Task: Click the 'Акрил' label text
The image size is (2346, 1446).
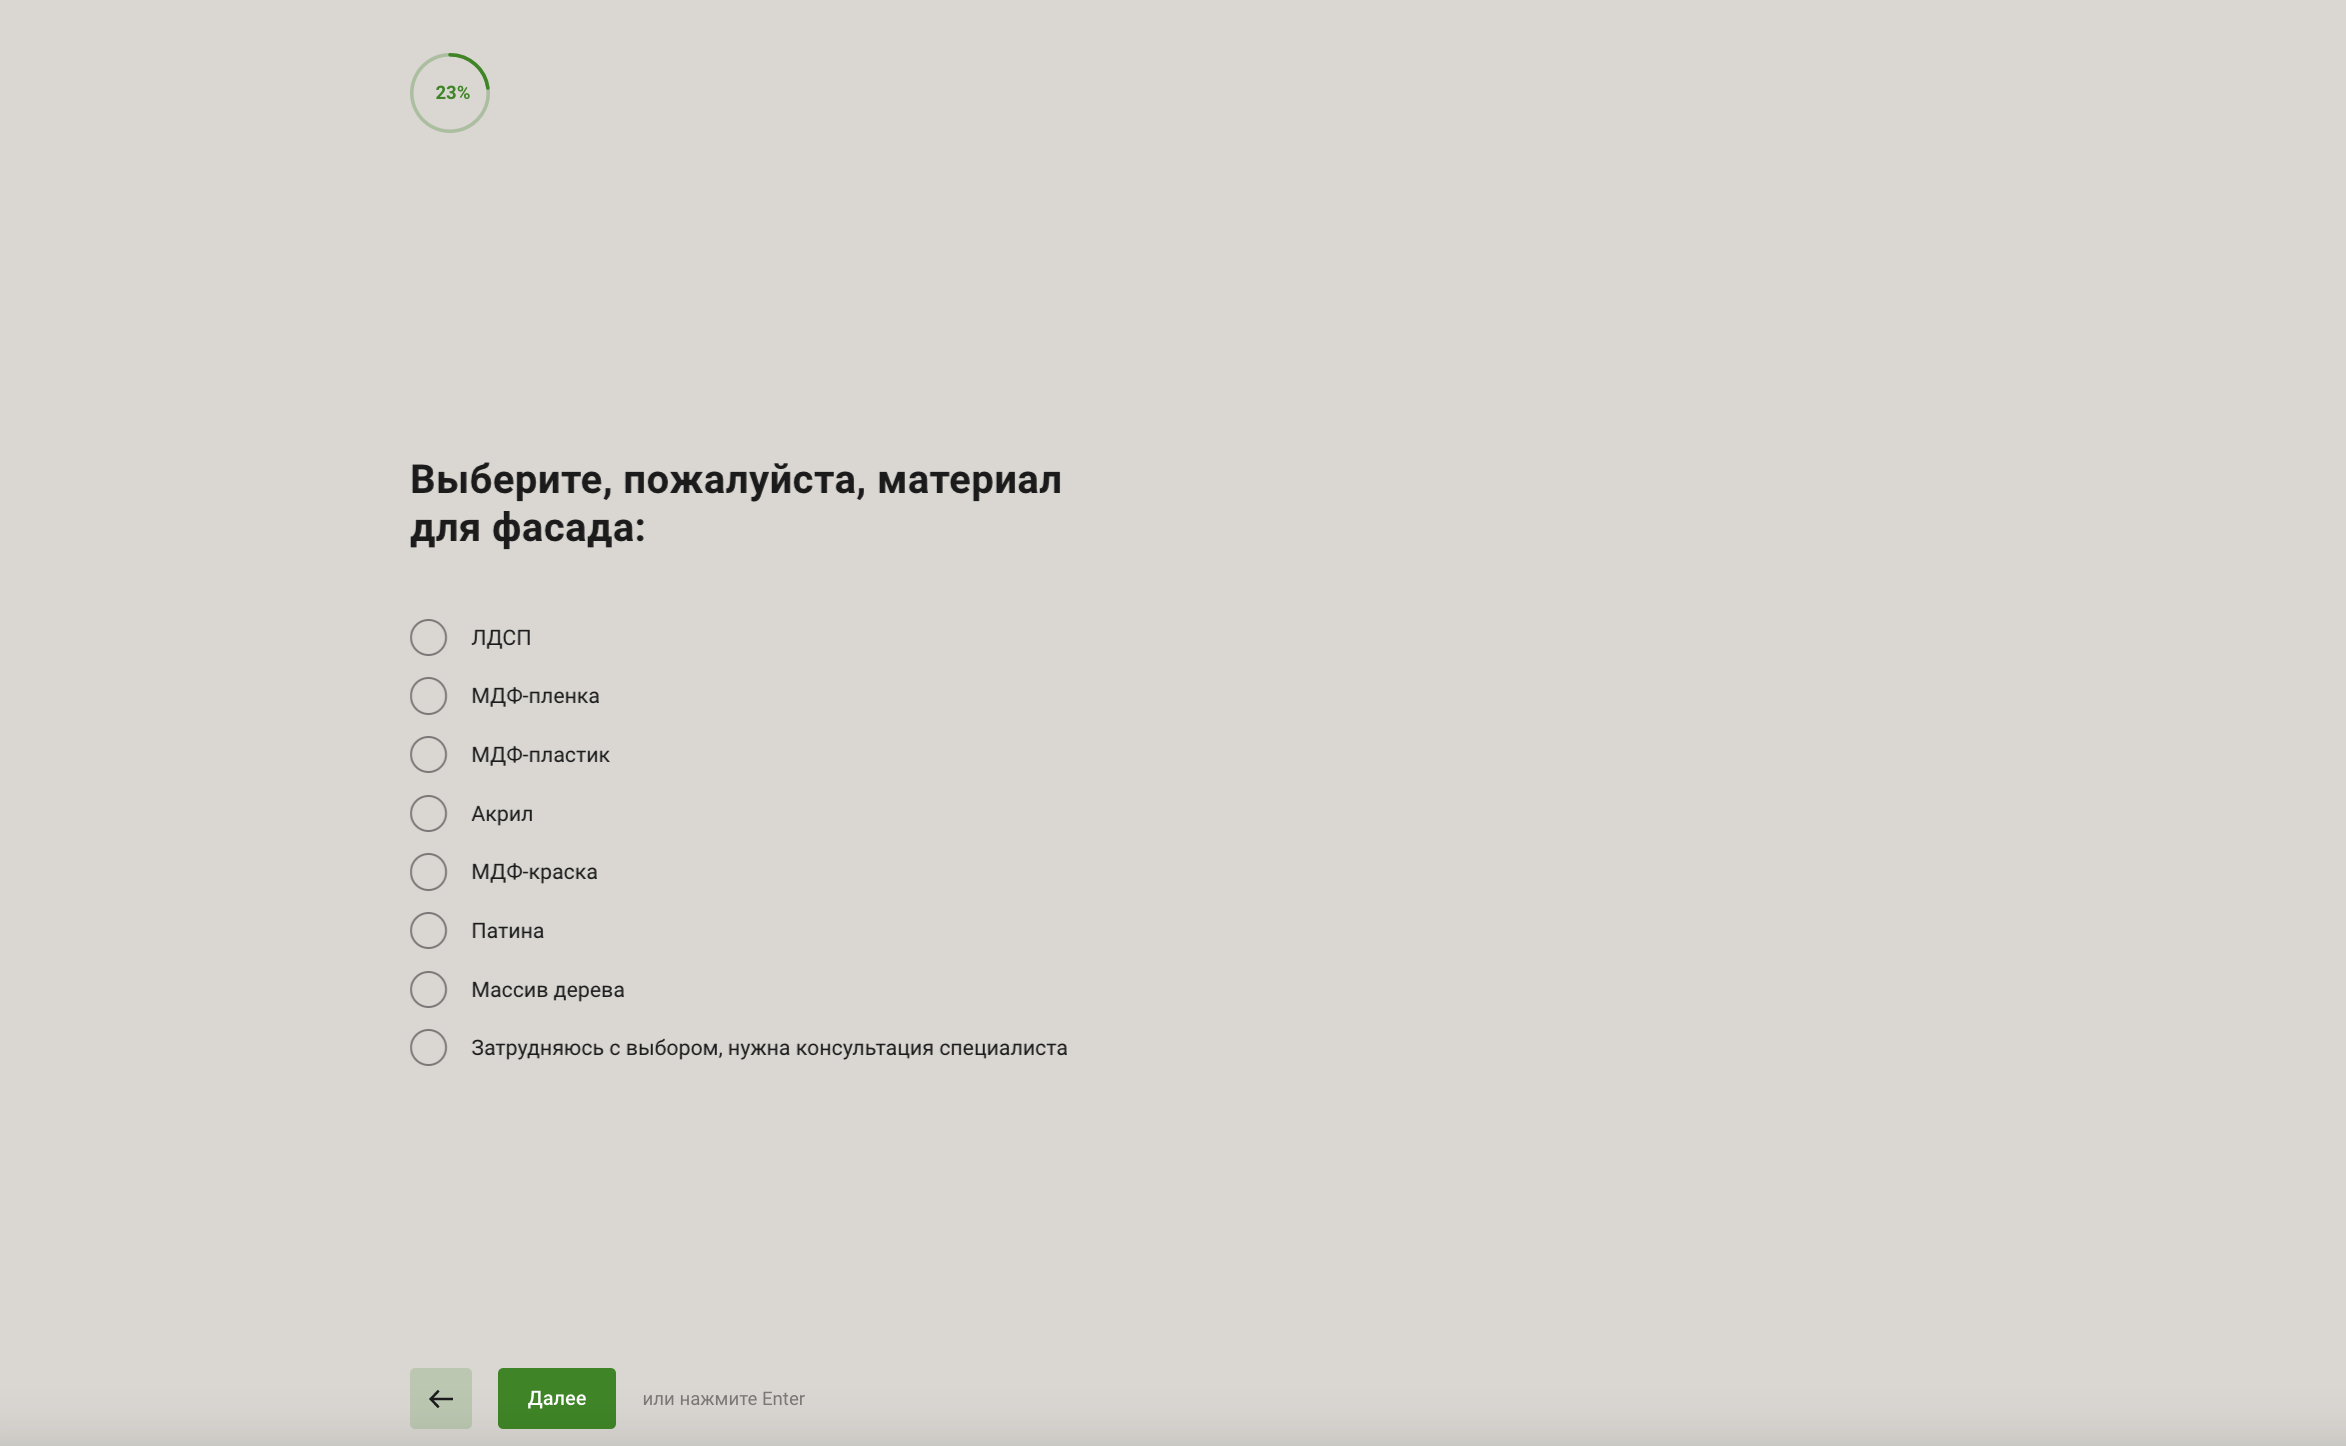Action: click(x=502, y=814)
